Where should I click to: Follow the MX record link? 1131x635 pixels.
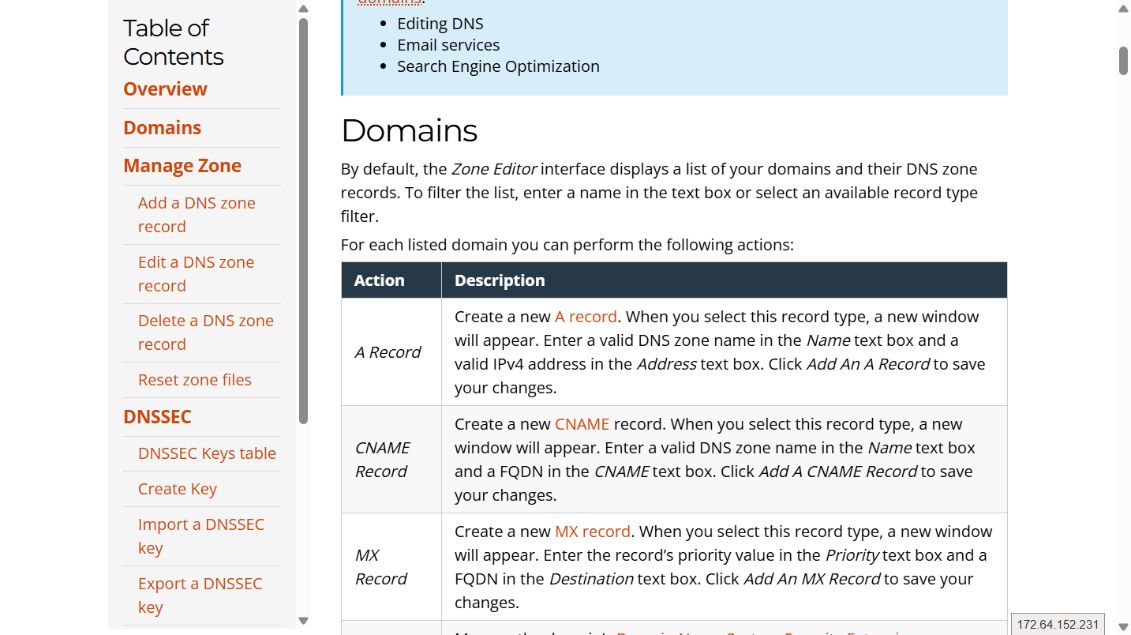(x=592, y=532)
